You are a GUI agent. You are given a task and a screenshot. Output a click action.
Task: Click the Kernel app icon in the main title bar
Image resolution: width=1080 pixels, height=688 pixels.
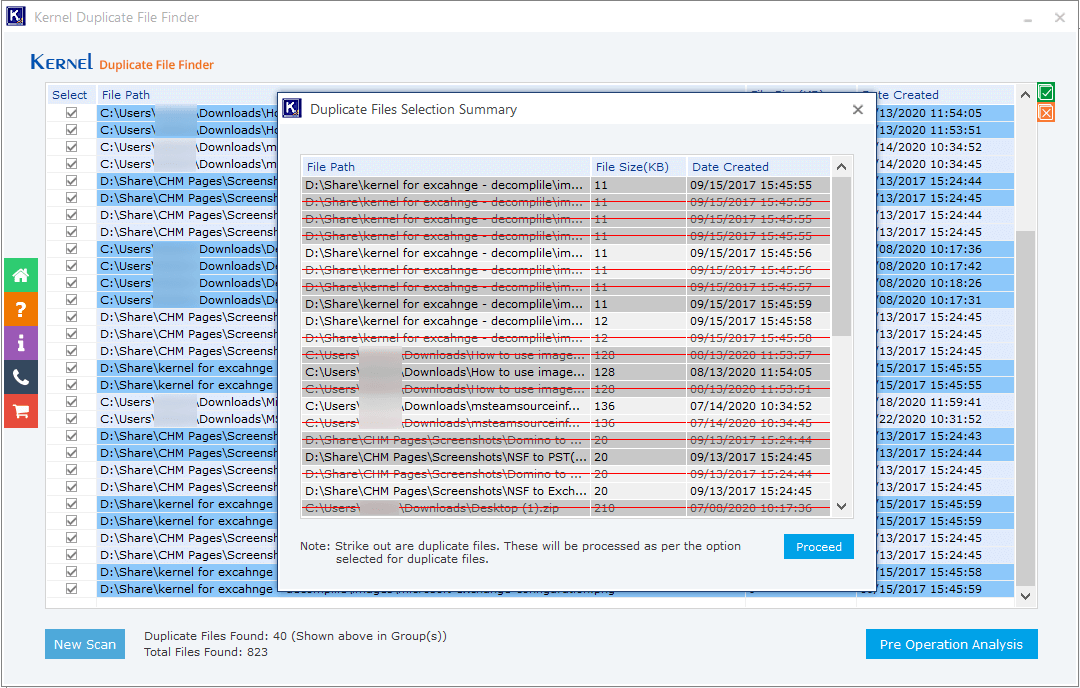(x=16, y=17)
